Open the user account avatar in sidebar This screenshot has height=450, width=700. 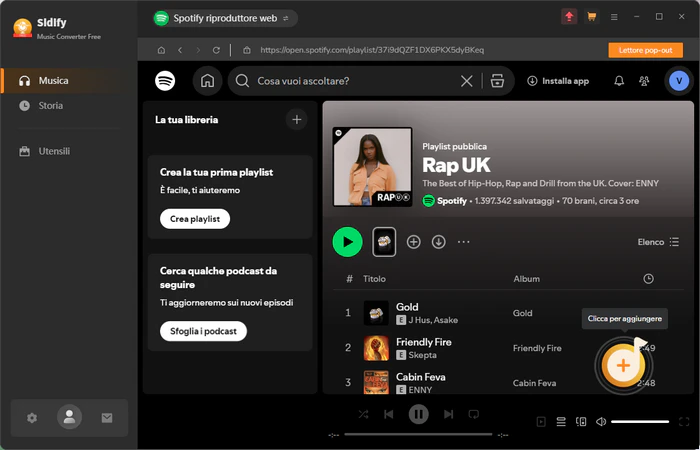tap(69, 417)
